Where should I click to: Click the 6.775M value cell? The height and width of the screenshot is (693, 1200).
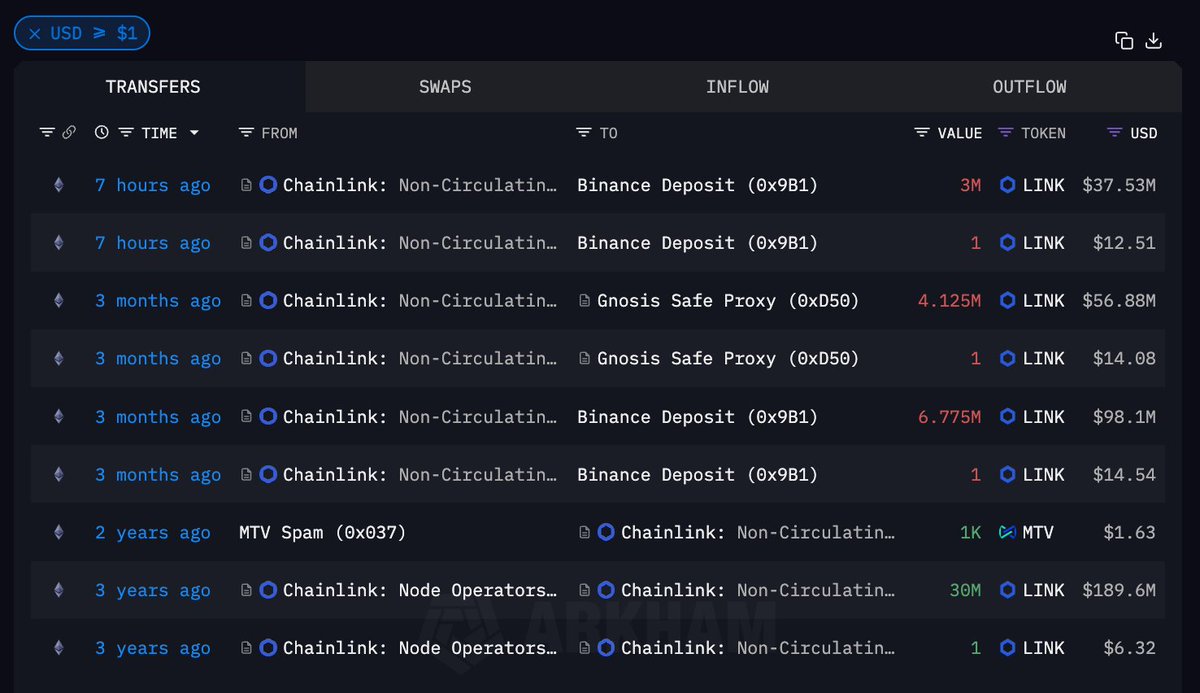950,417
